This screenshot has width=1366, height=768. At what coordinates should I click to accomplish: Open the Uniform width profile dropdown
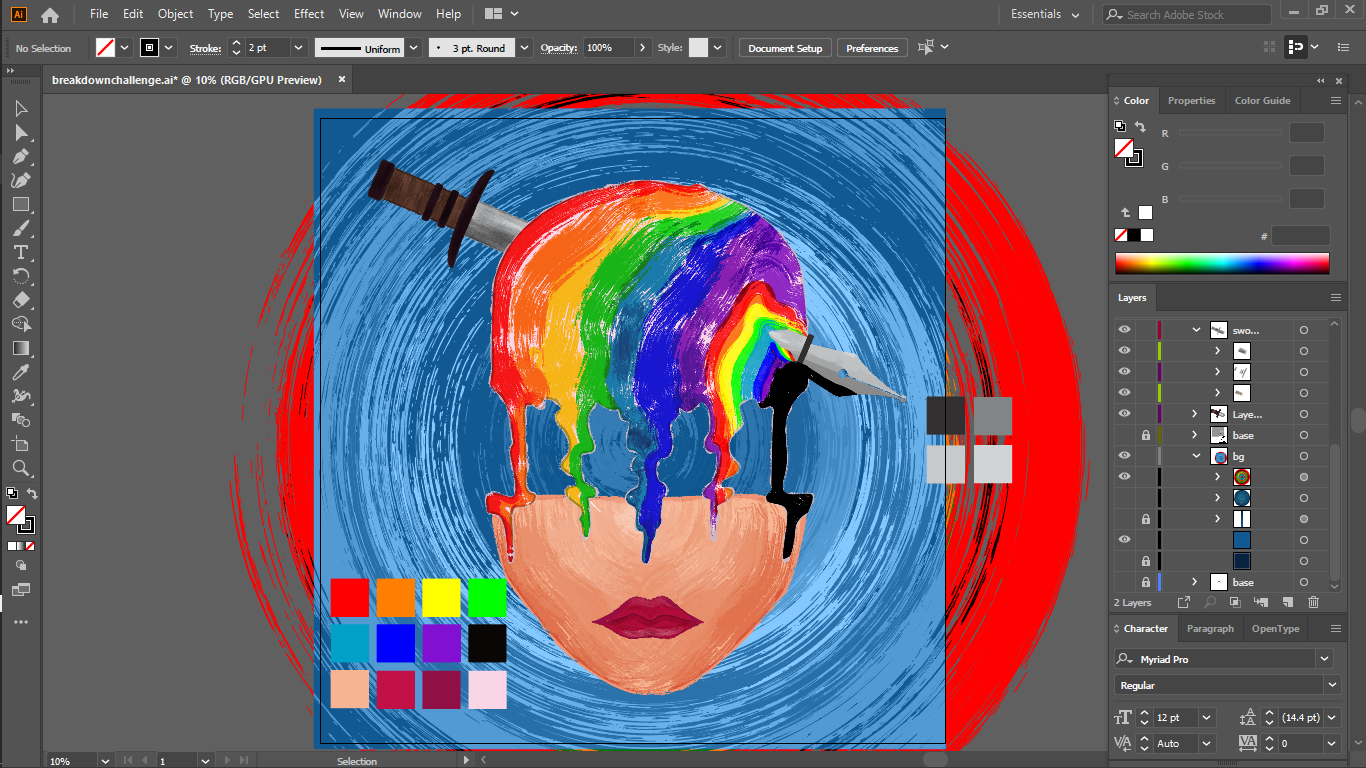414,48
